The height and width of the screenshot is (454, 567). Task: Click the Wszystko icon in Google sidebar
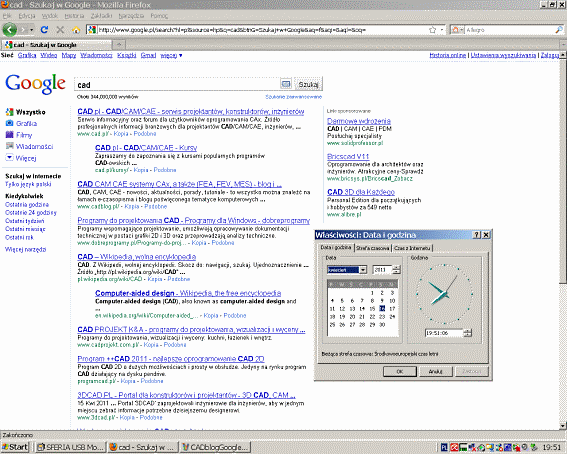pyautogui.click(x=9, y=112)
